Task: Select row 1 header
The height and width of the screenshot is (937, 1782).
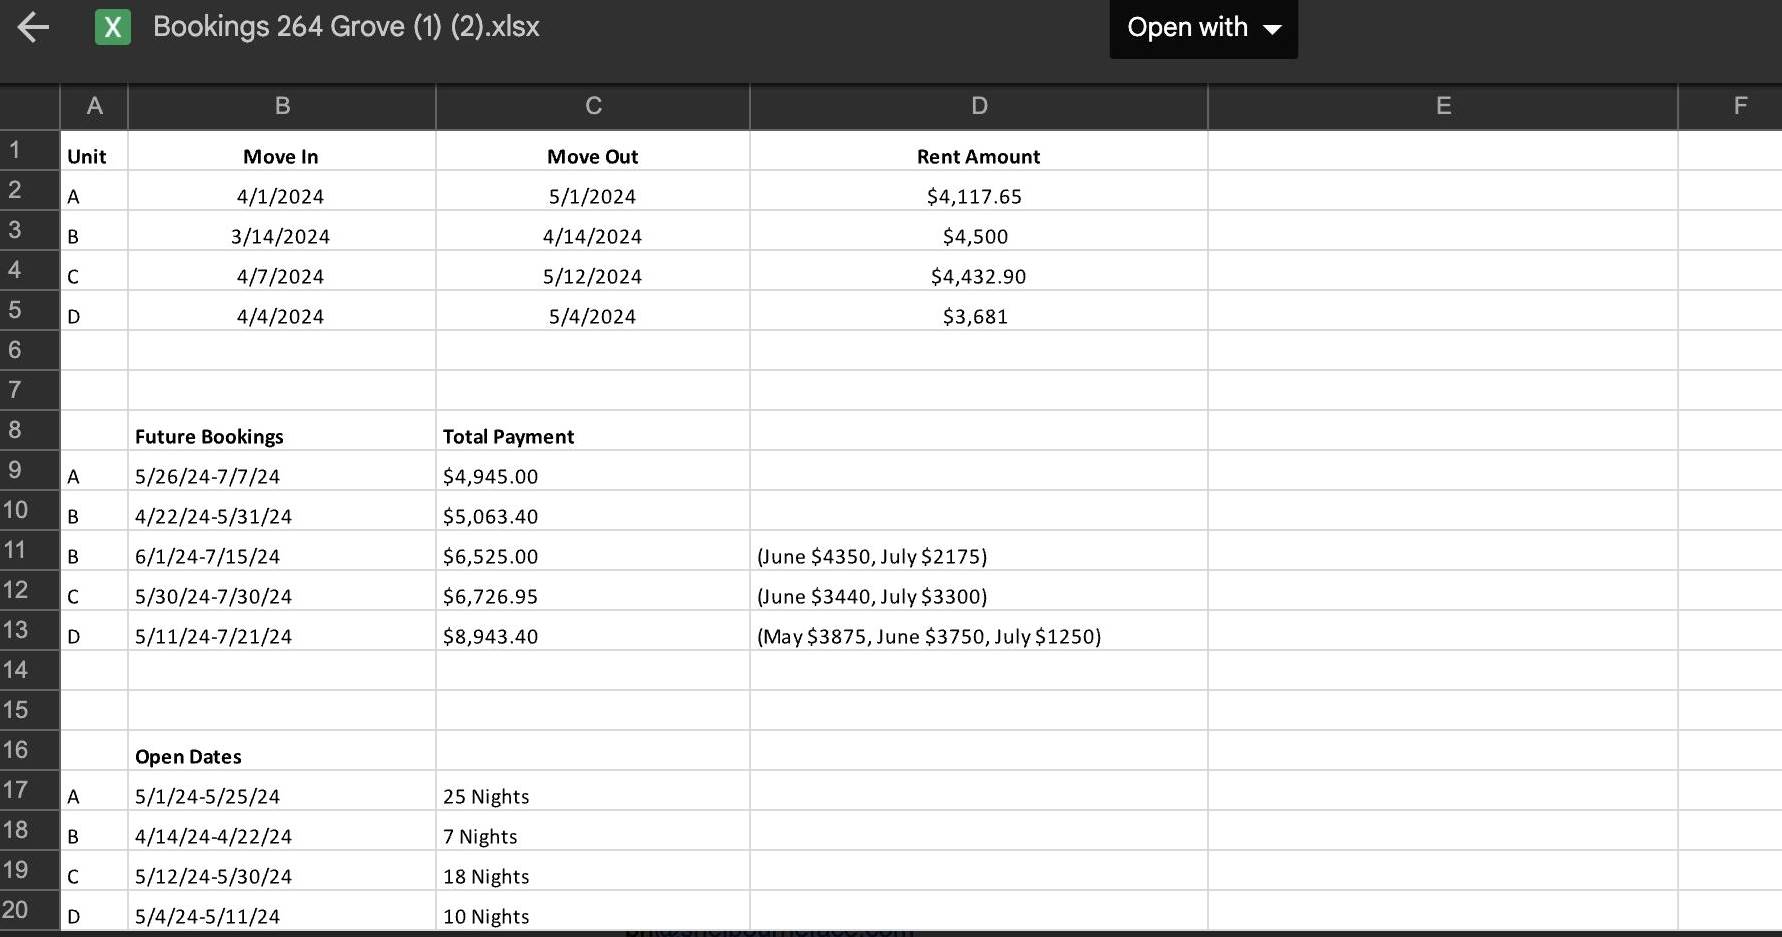Action: pos(29,150)
